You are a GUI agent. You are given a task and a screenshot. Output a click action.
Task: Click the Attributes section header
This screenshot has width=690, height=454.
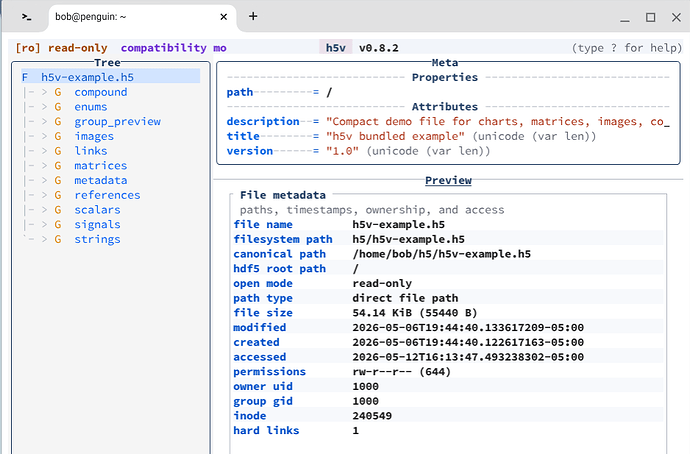[x=445, y=107]
